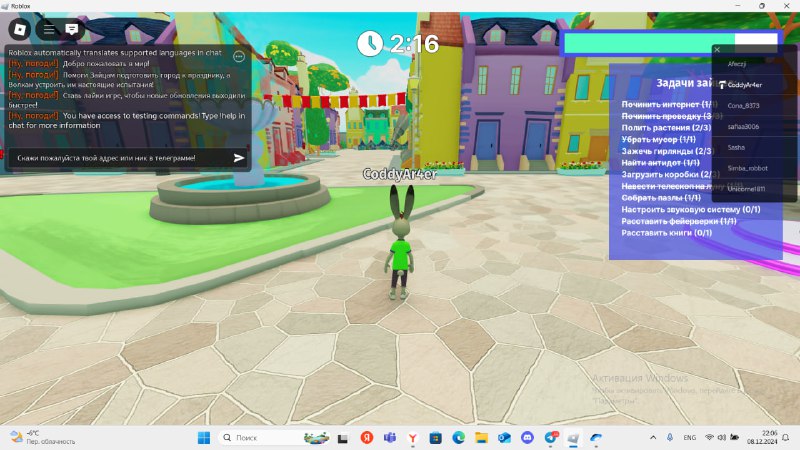Open Telegram from taskbar

(x=551, y=438)
